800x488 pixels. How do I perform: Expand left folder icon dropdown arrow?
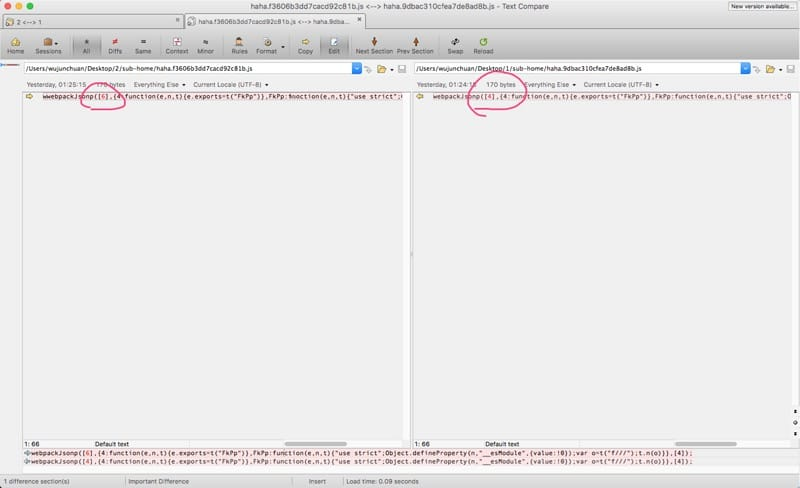(x=392, y=70)
